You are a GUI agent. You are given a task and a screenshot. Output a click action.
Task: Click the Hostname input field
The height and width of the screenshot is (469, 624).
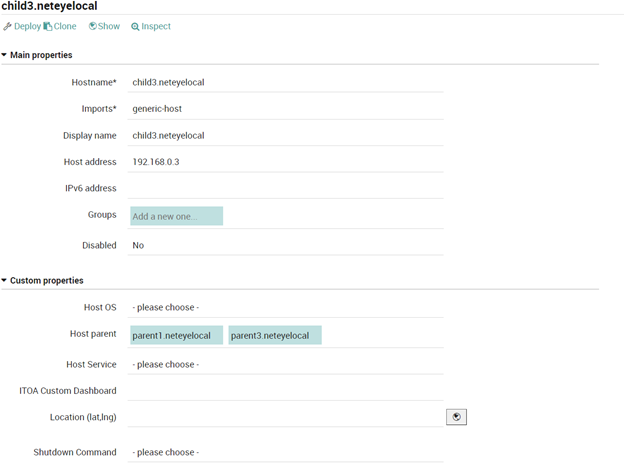click(x=285, y=82)
